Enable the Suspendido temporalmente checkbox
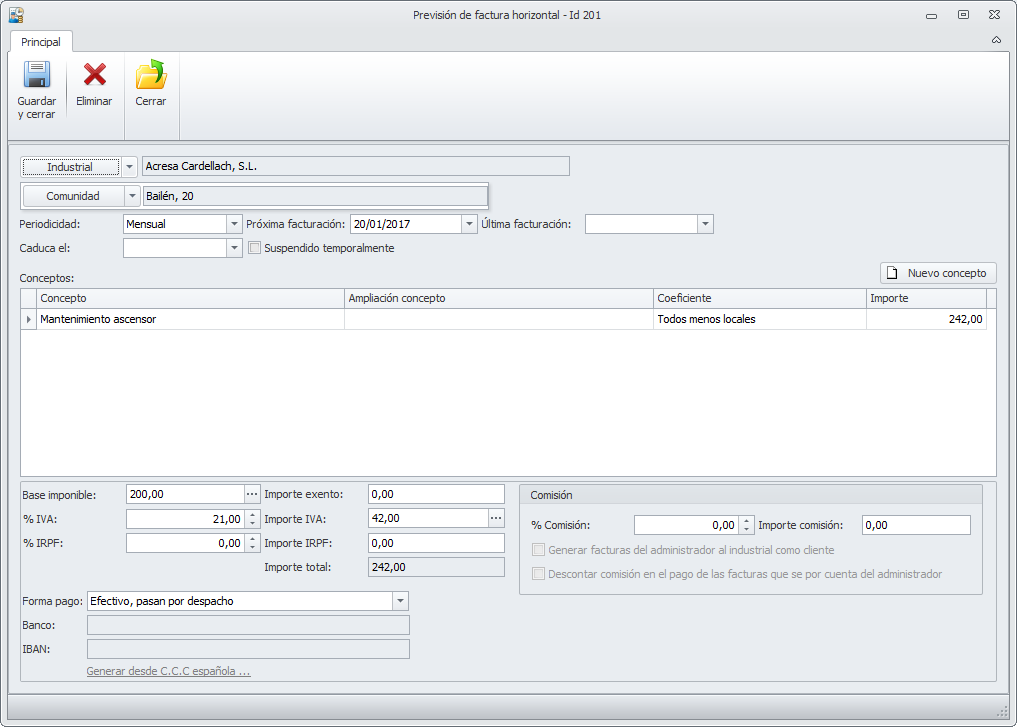The width and height of the screenshot is (1017, 727). (x=254, y=248)
